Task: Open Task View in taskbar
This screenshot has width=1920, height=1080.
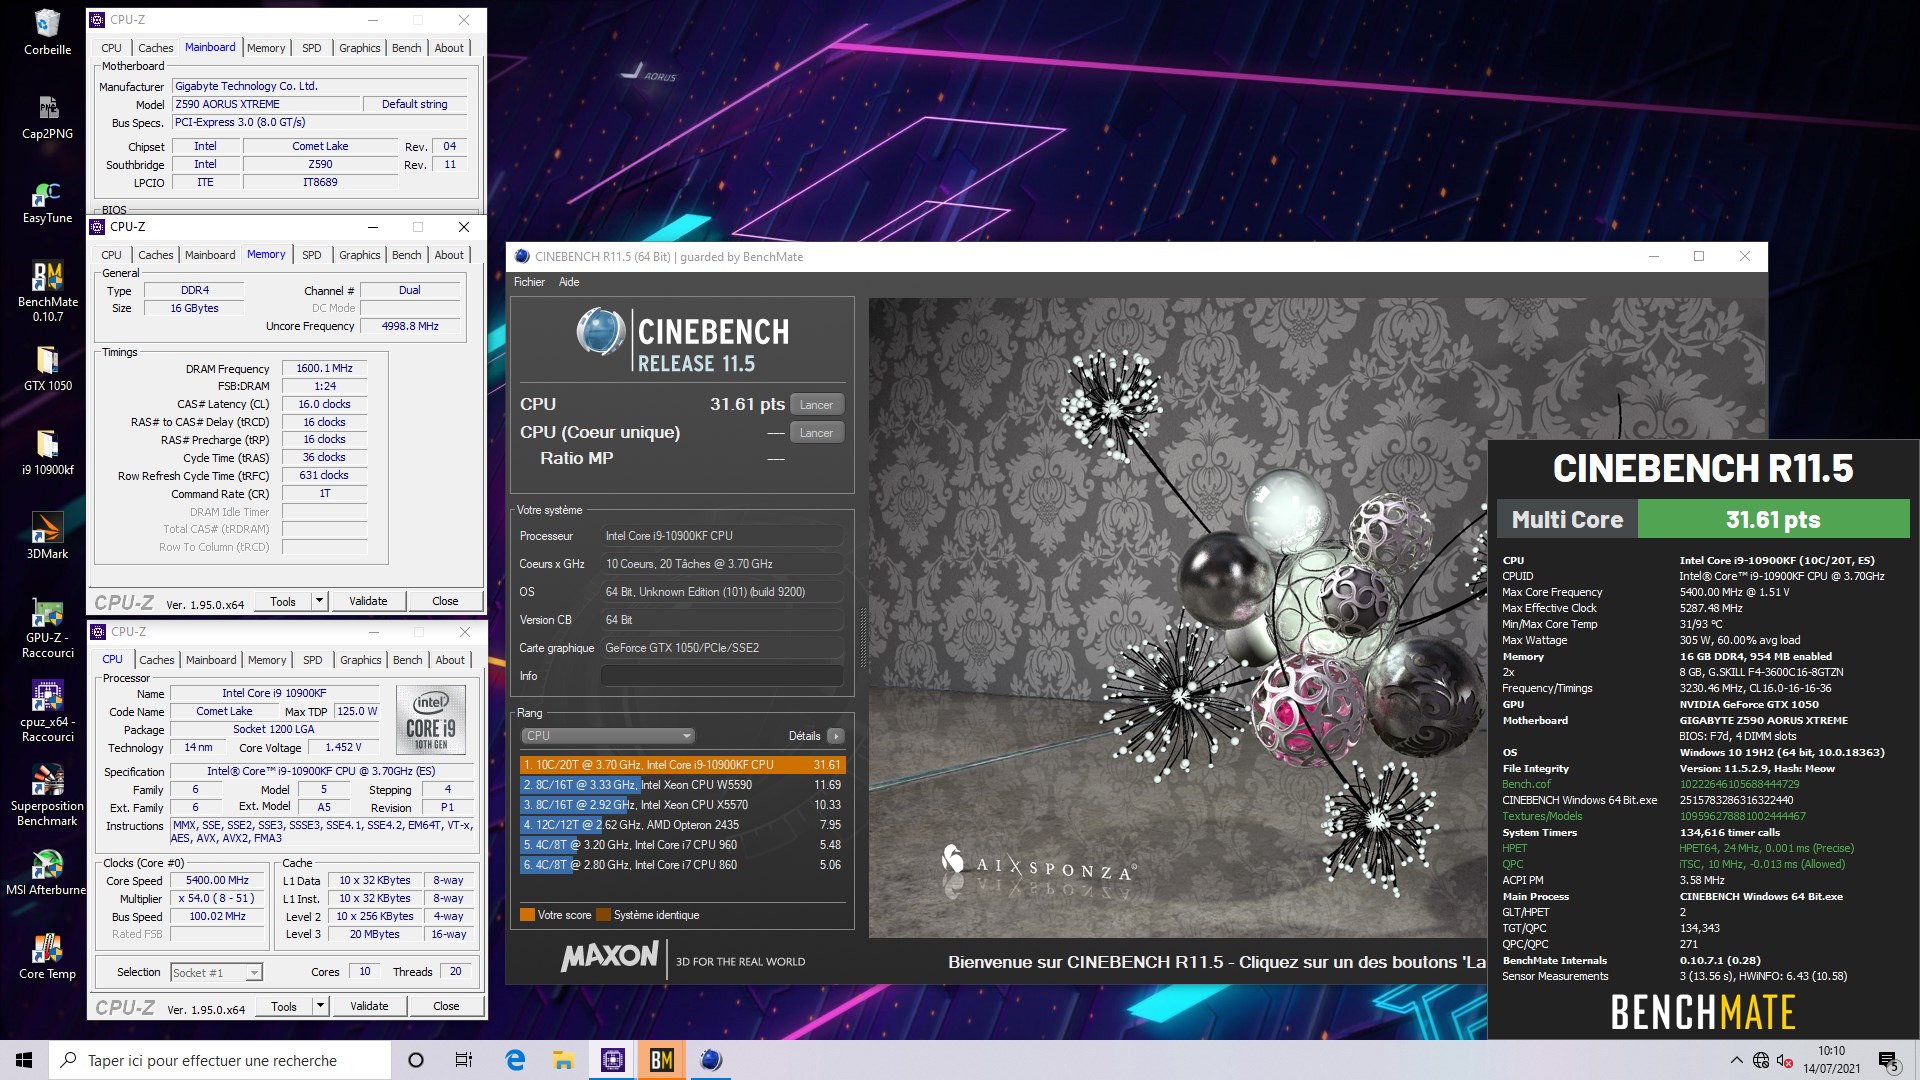Action: click(464, 1060)
